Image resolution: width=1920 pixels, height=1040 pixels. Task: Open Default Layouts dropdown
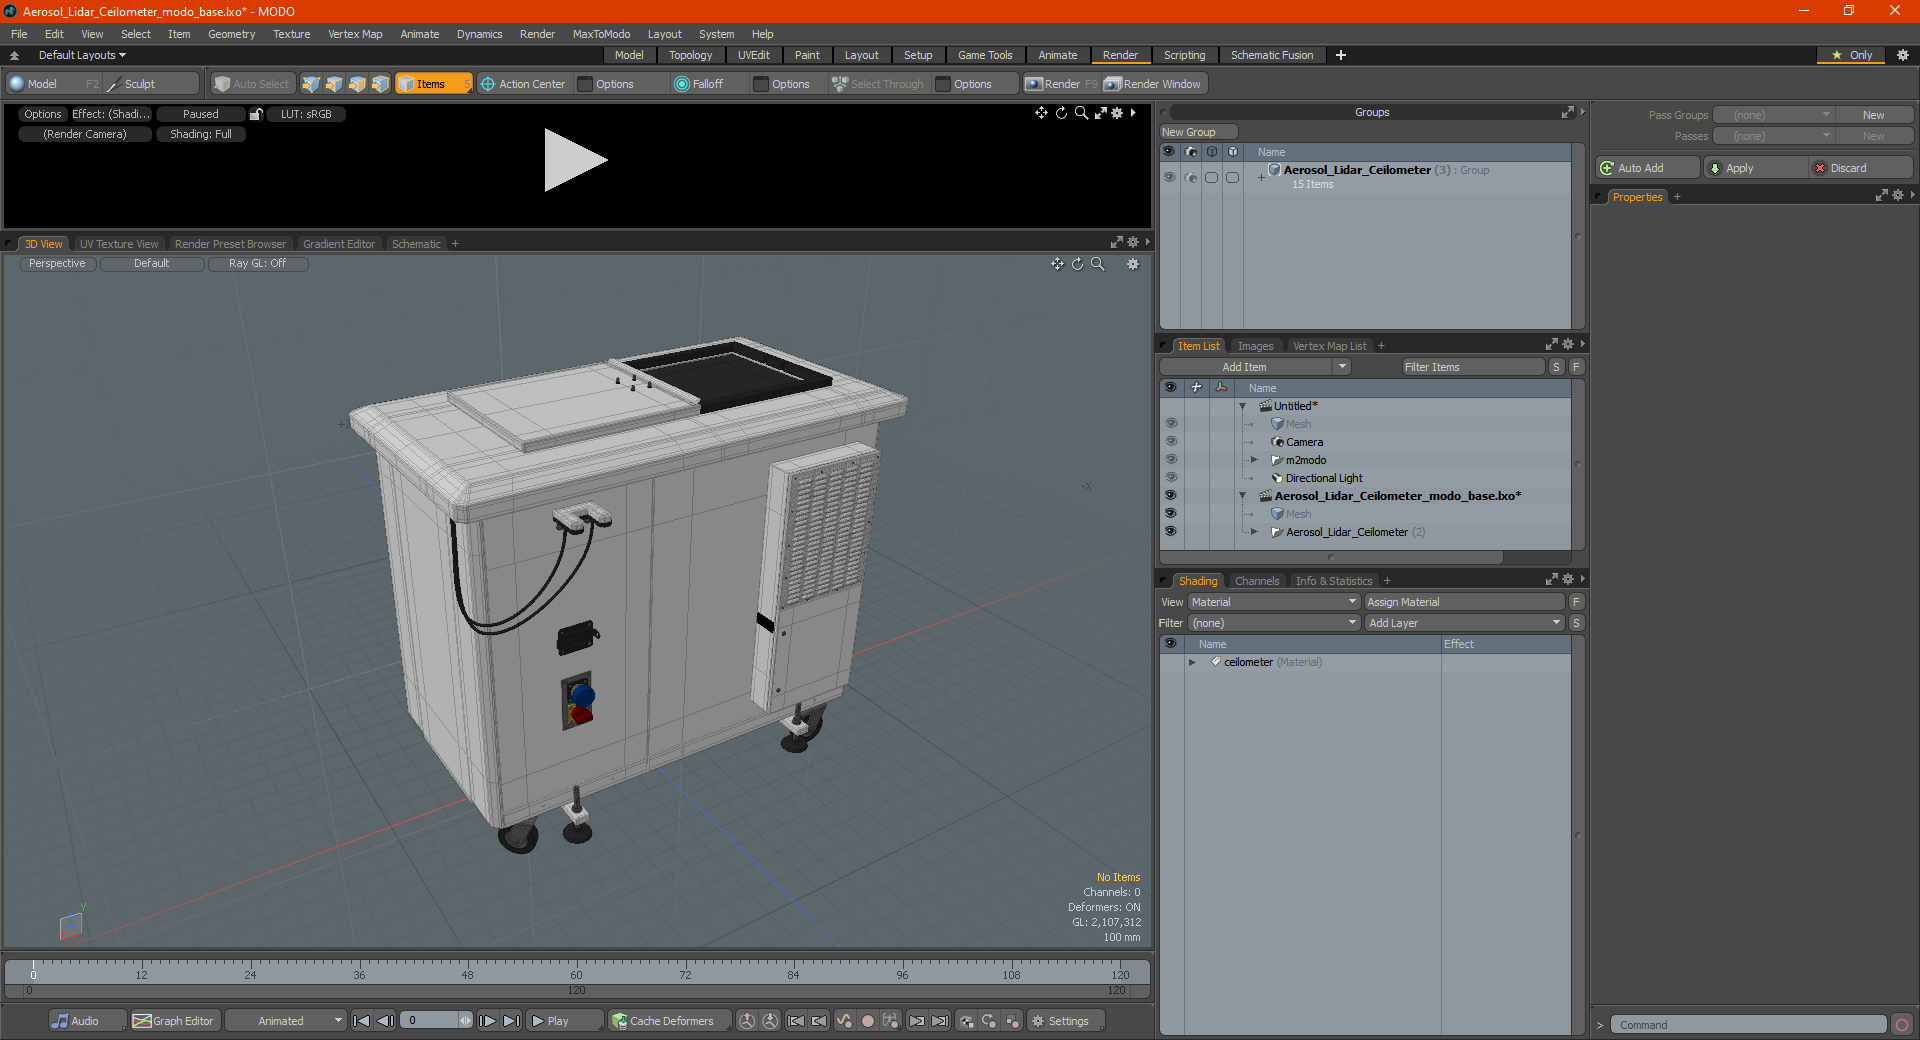pos(82,55)
